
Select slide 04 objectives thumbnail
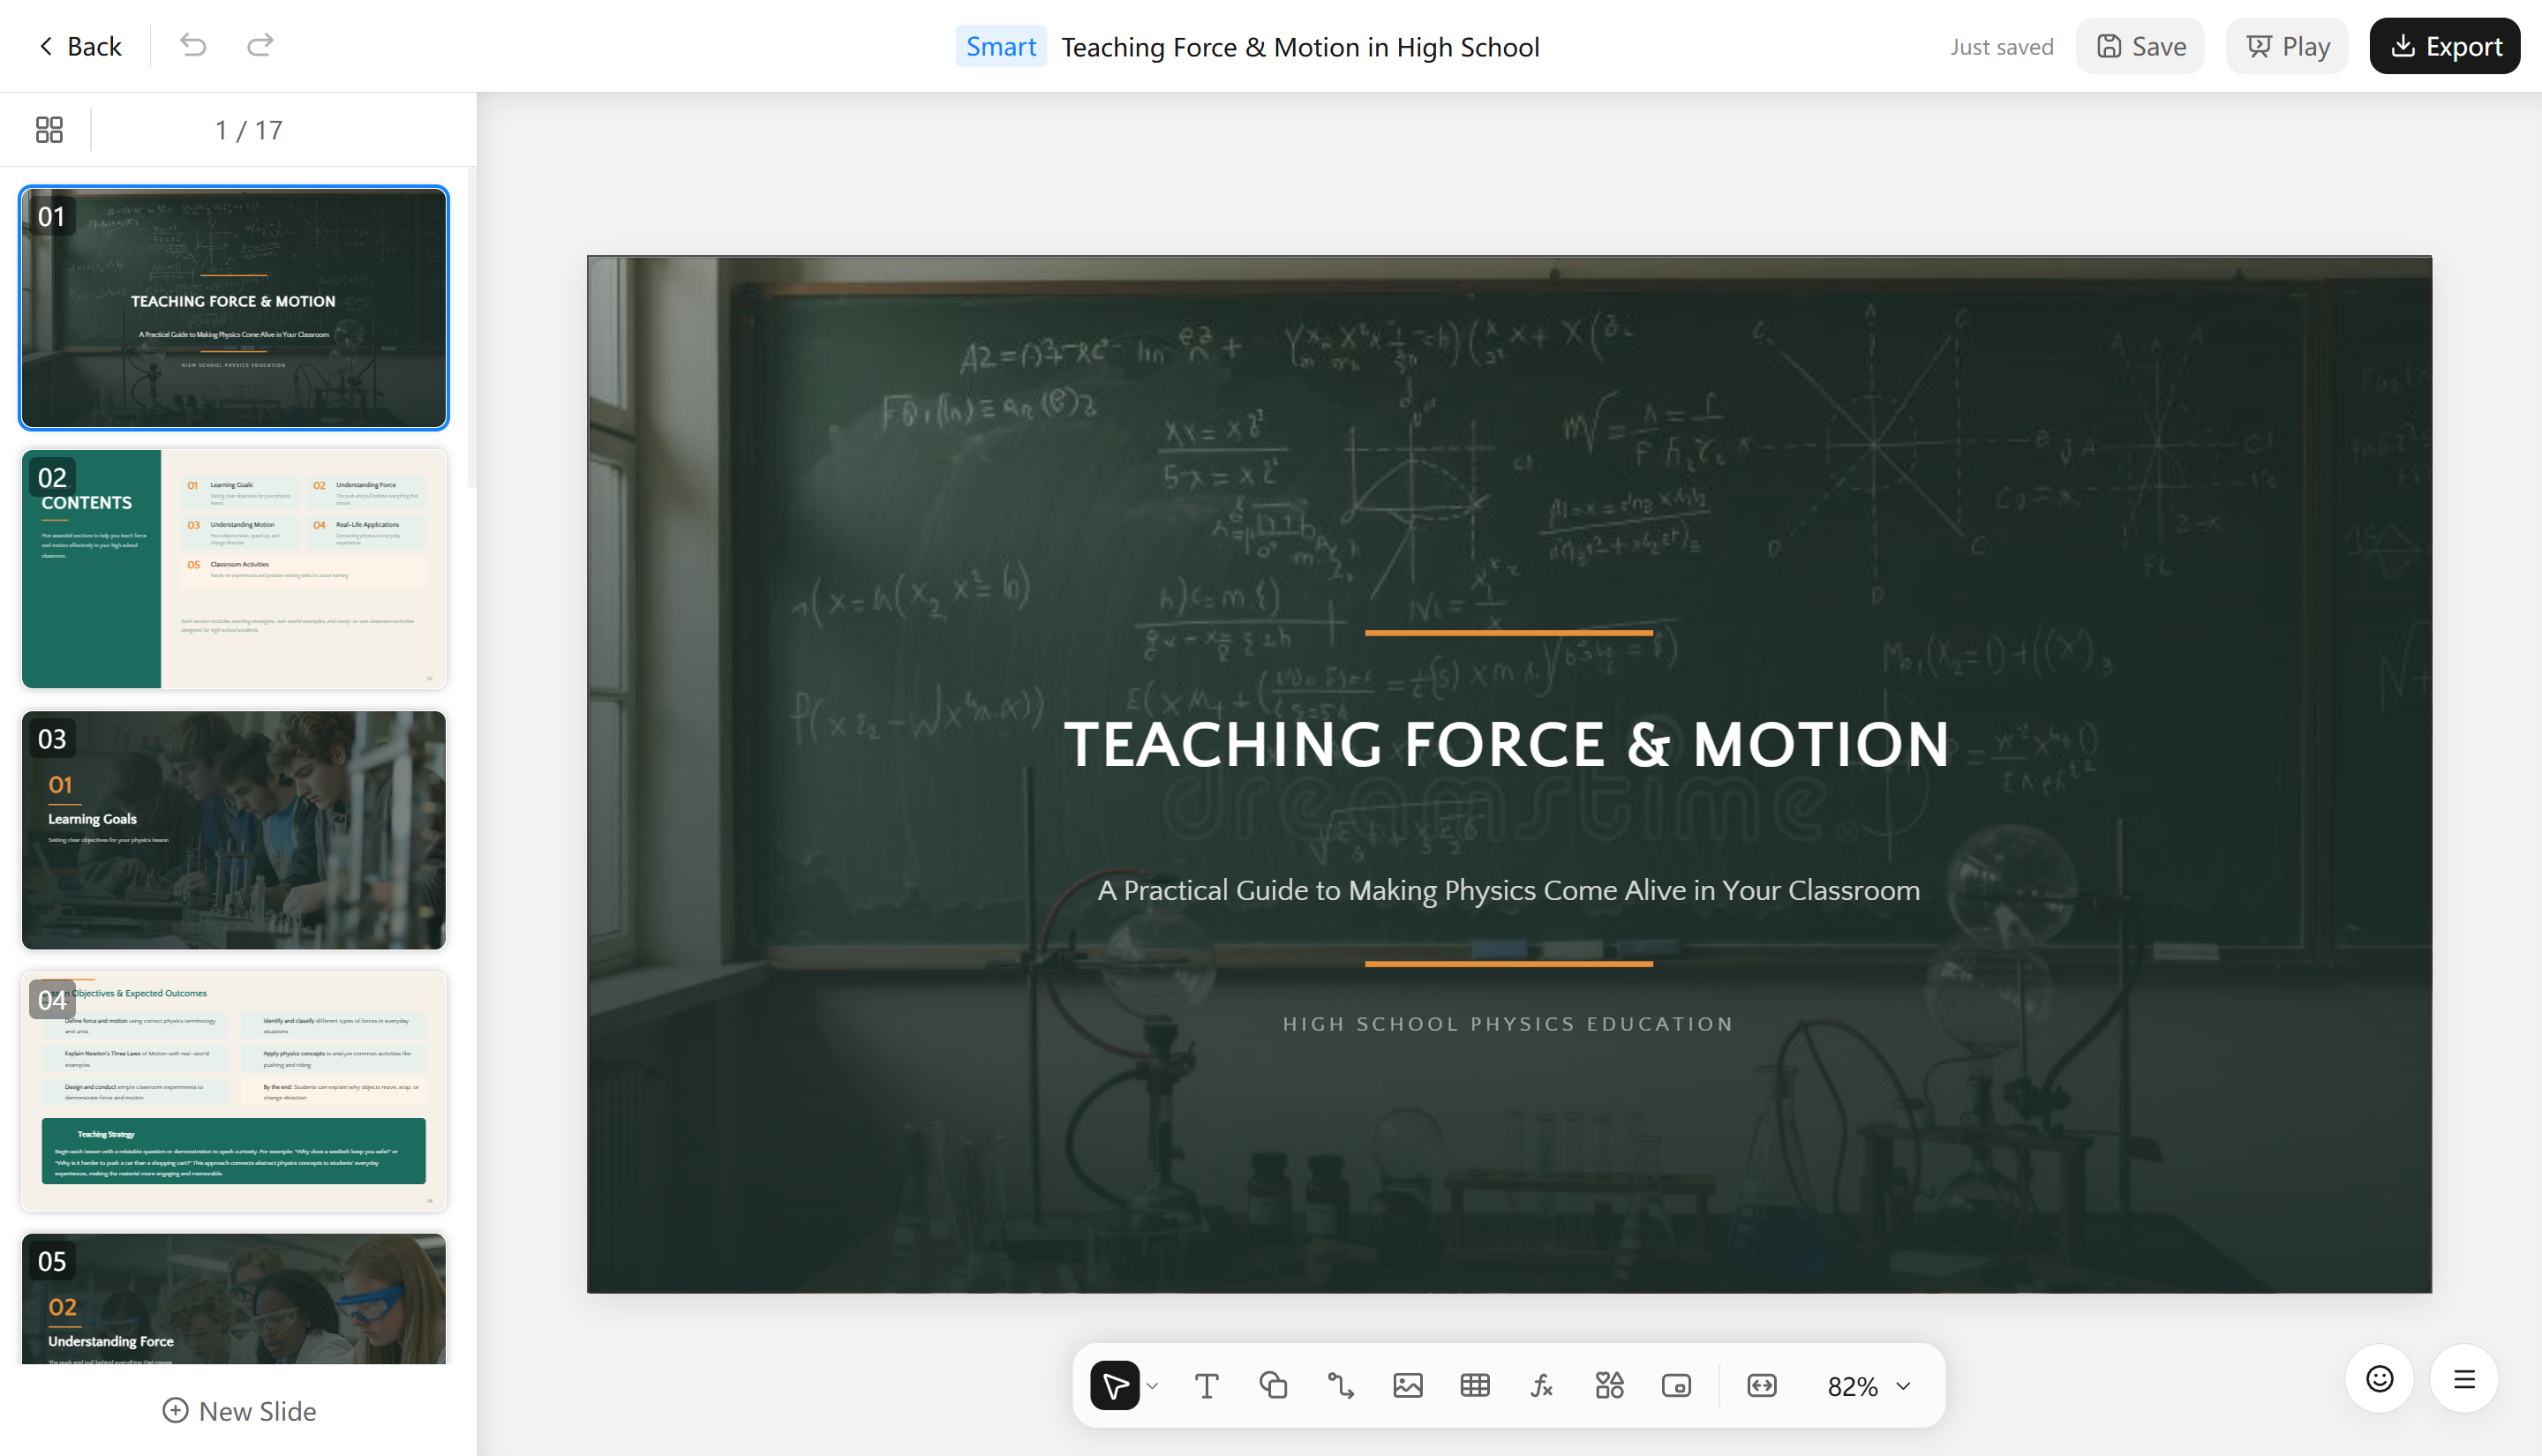tap(234, 1091)
